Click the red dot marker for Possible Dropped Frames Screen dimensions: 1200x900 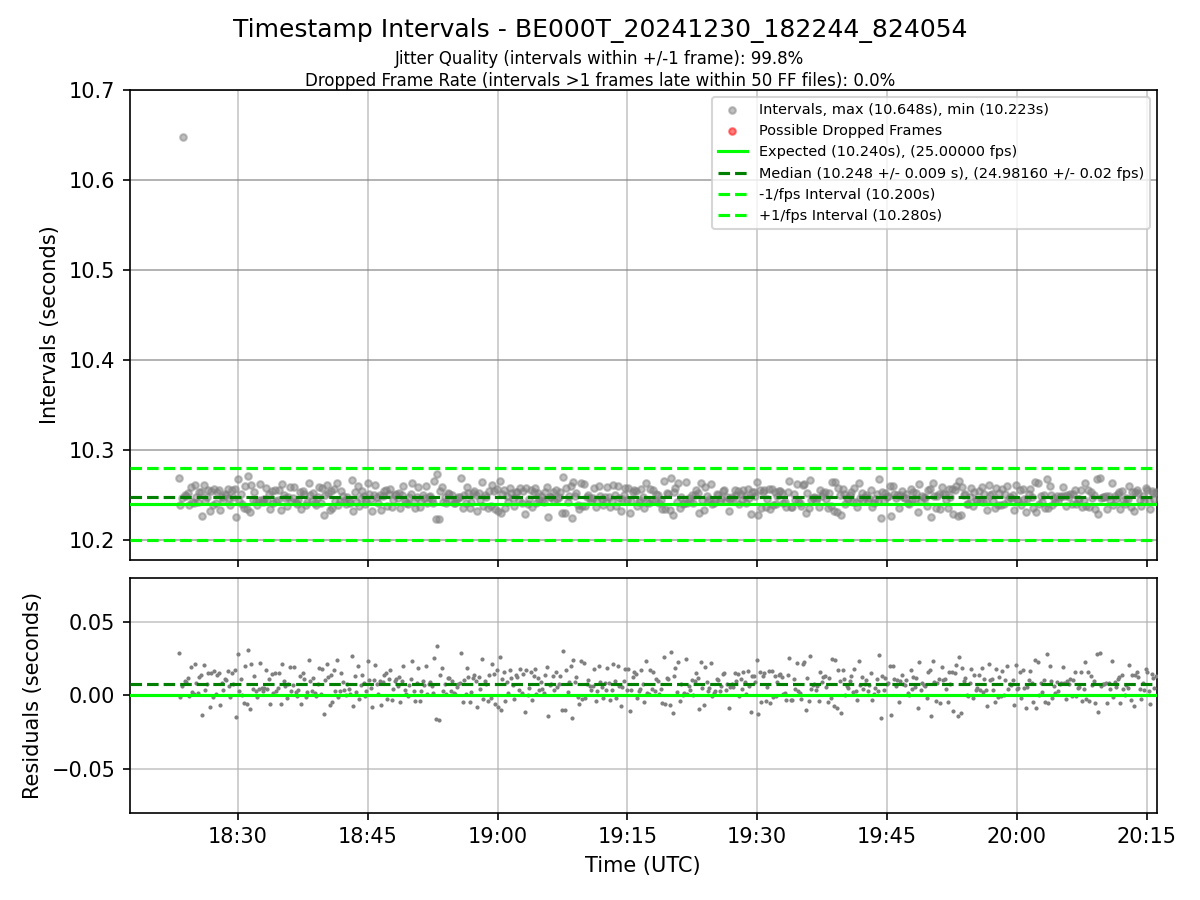pos(733,131)
